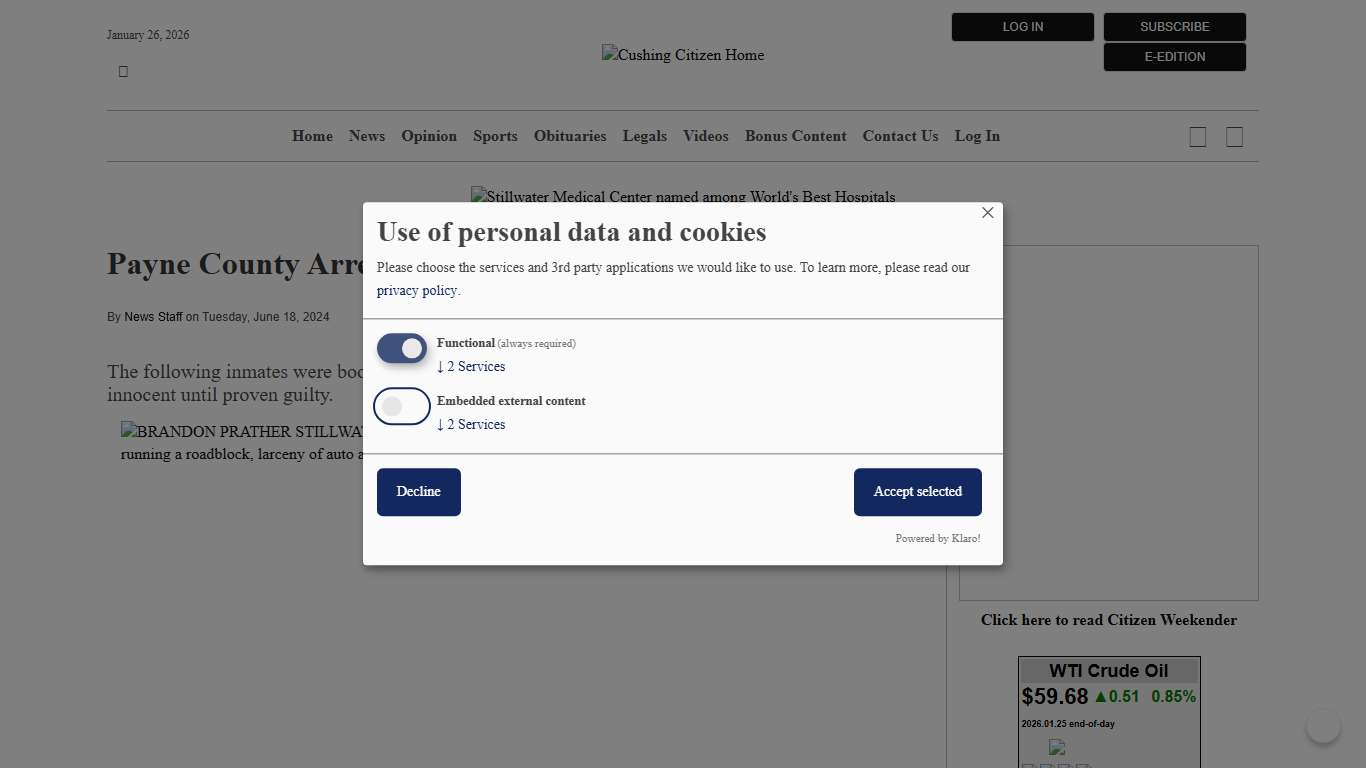
Task: Open the Citizen Weekender link
Action: (x=1108, y=620)
